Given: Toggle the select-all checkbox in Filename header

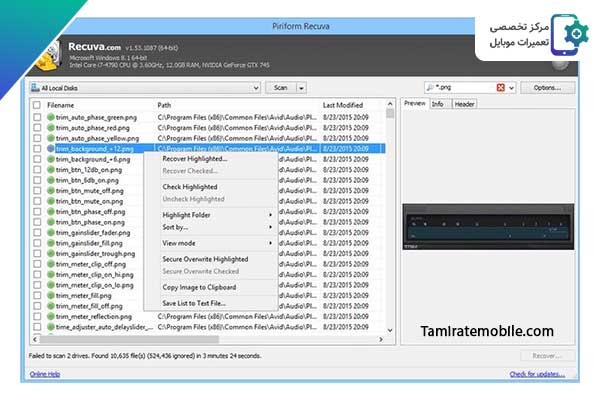Looking at the screenshot, I should click(37, 105).
